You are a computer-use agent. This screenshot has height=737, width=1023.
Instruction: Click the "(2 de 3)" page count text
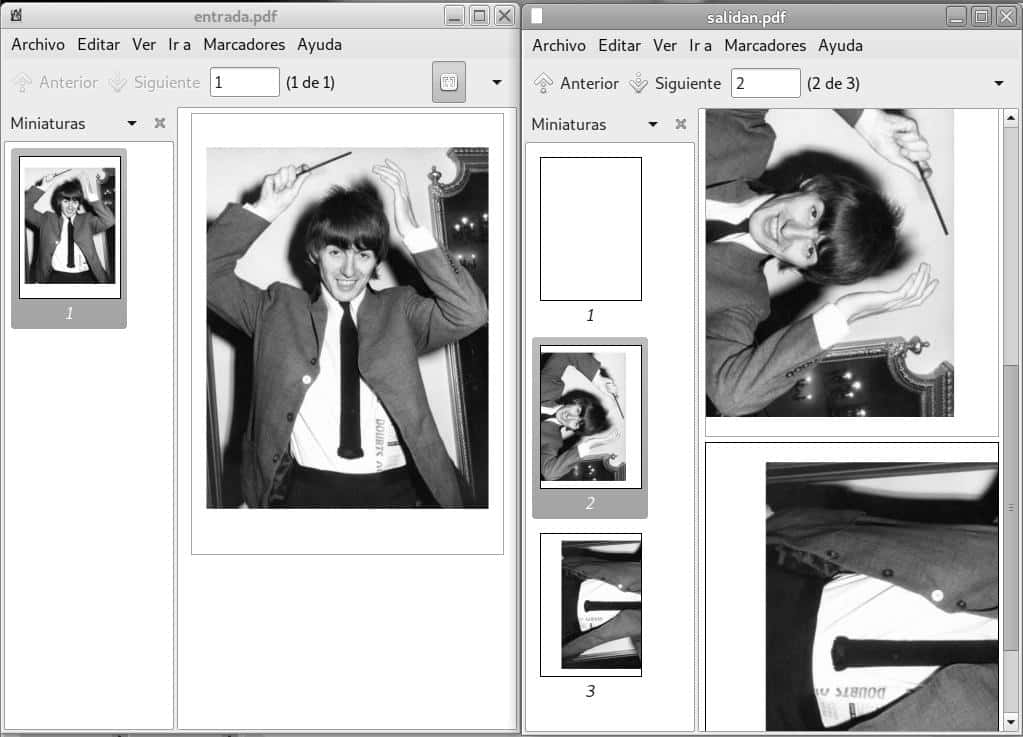833,83
